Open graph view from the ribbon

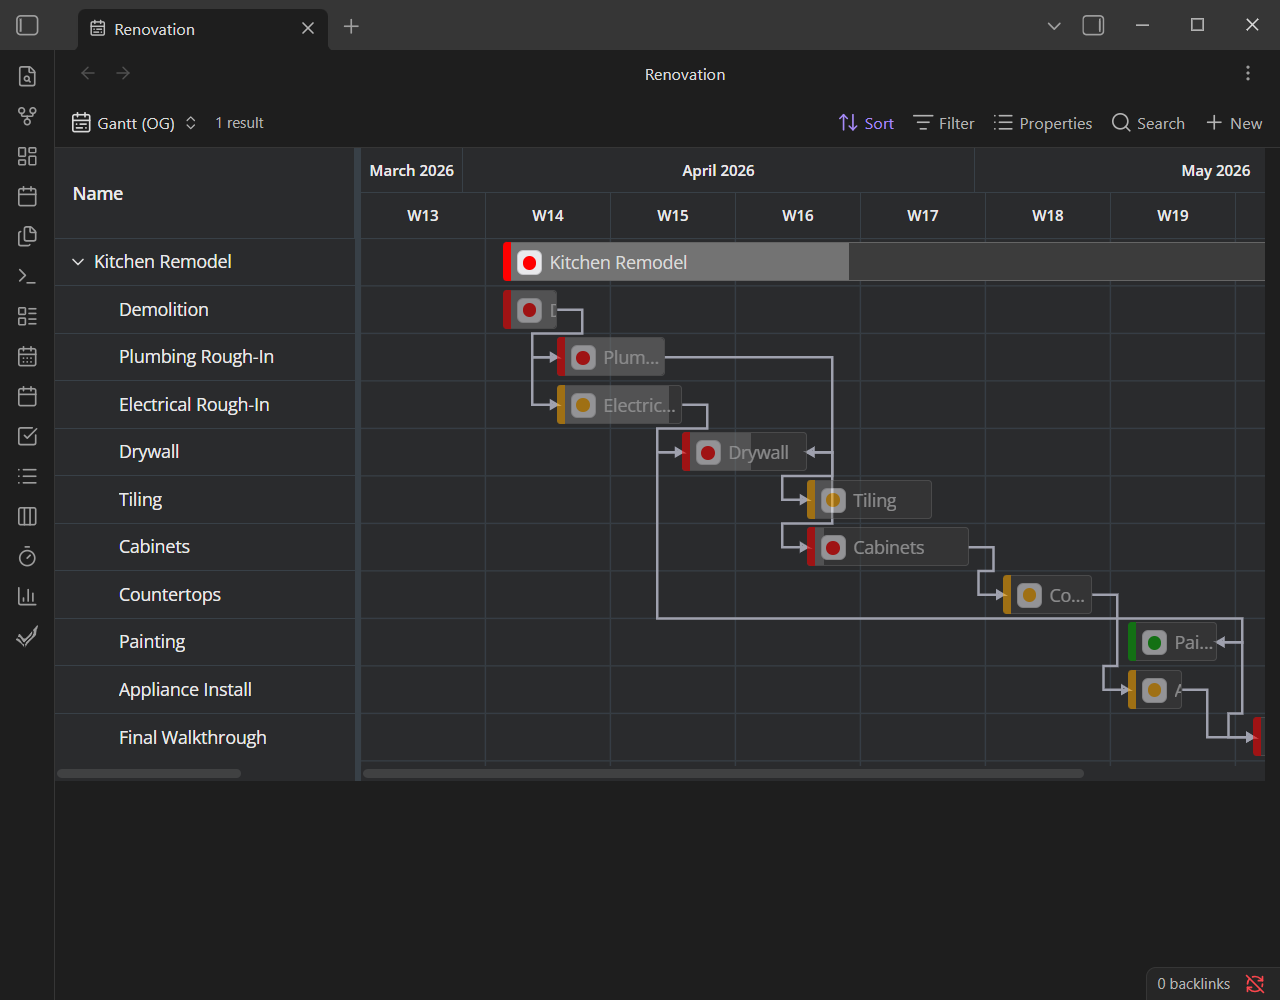tap(28, 116)
